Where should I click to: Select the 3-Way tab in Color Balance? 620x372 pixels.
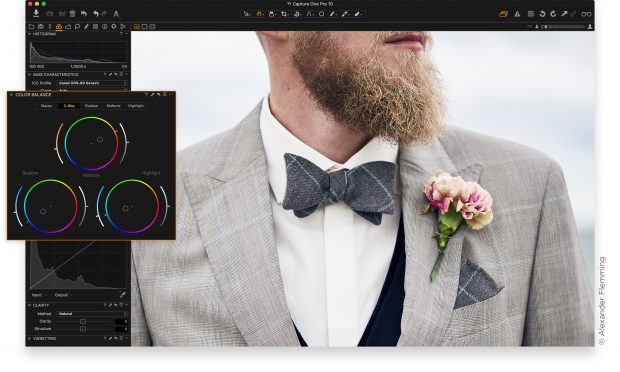click(x=69, y=106)
